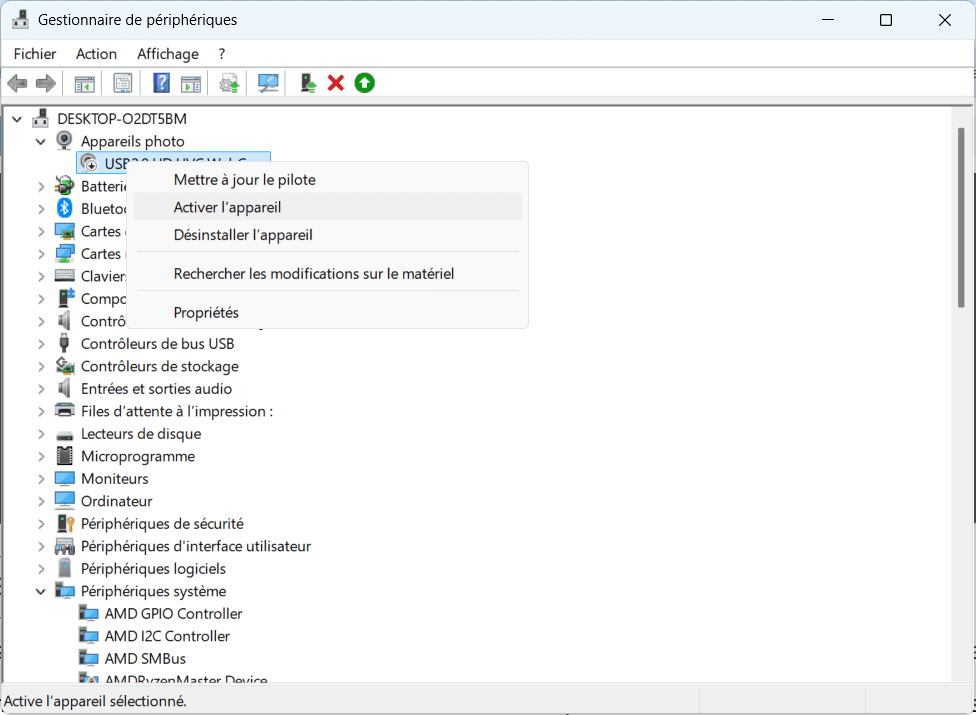The width and height of the screenshot is (976, 715).
Task: Minimize the Gestionnaire de périphériques window
Action: 828,20
